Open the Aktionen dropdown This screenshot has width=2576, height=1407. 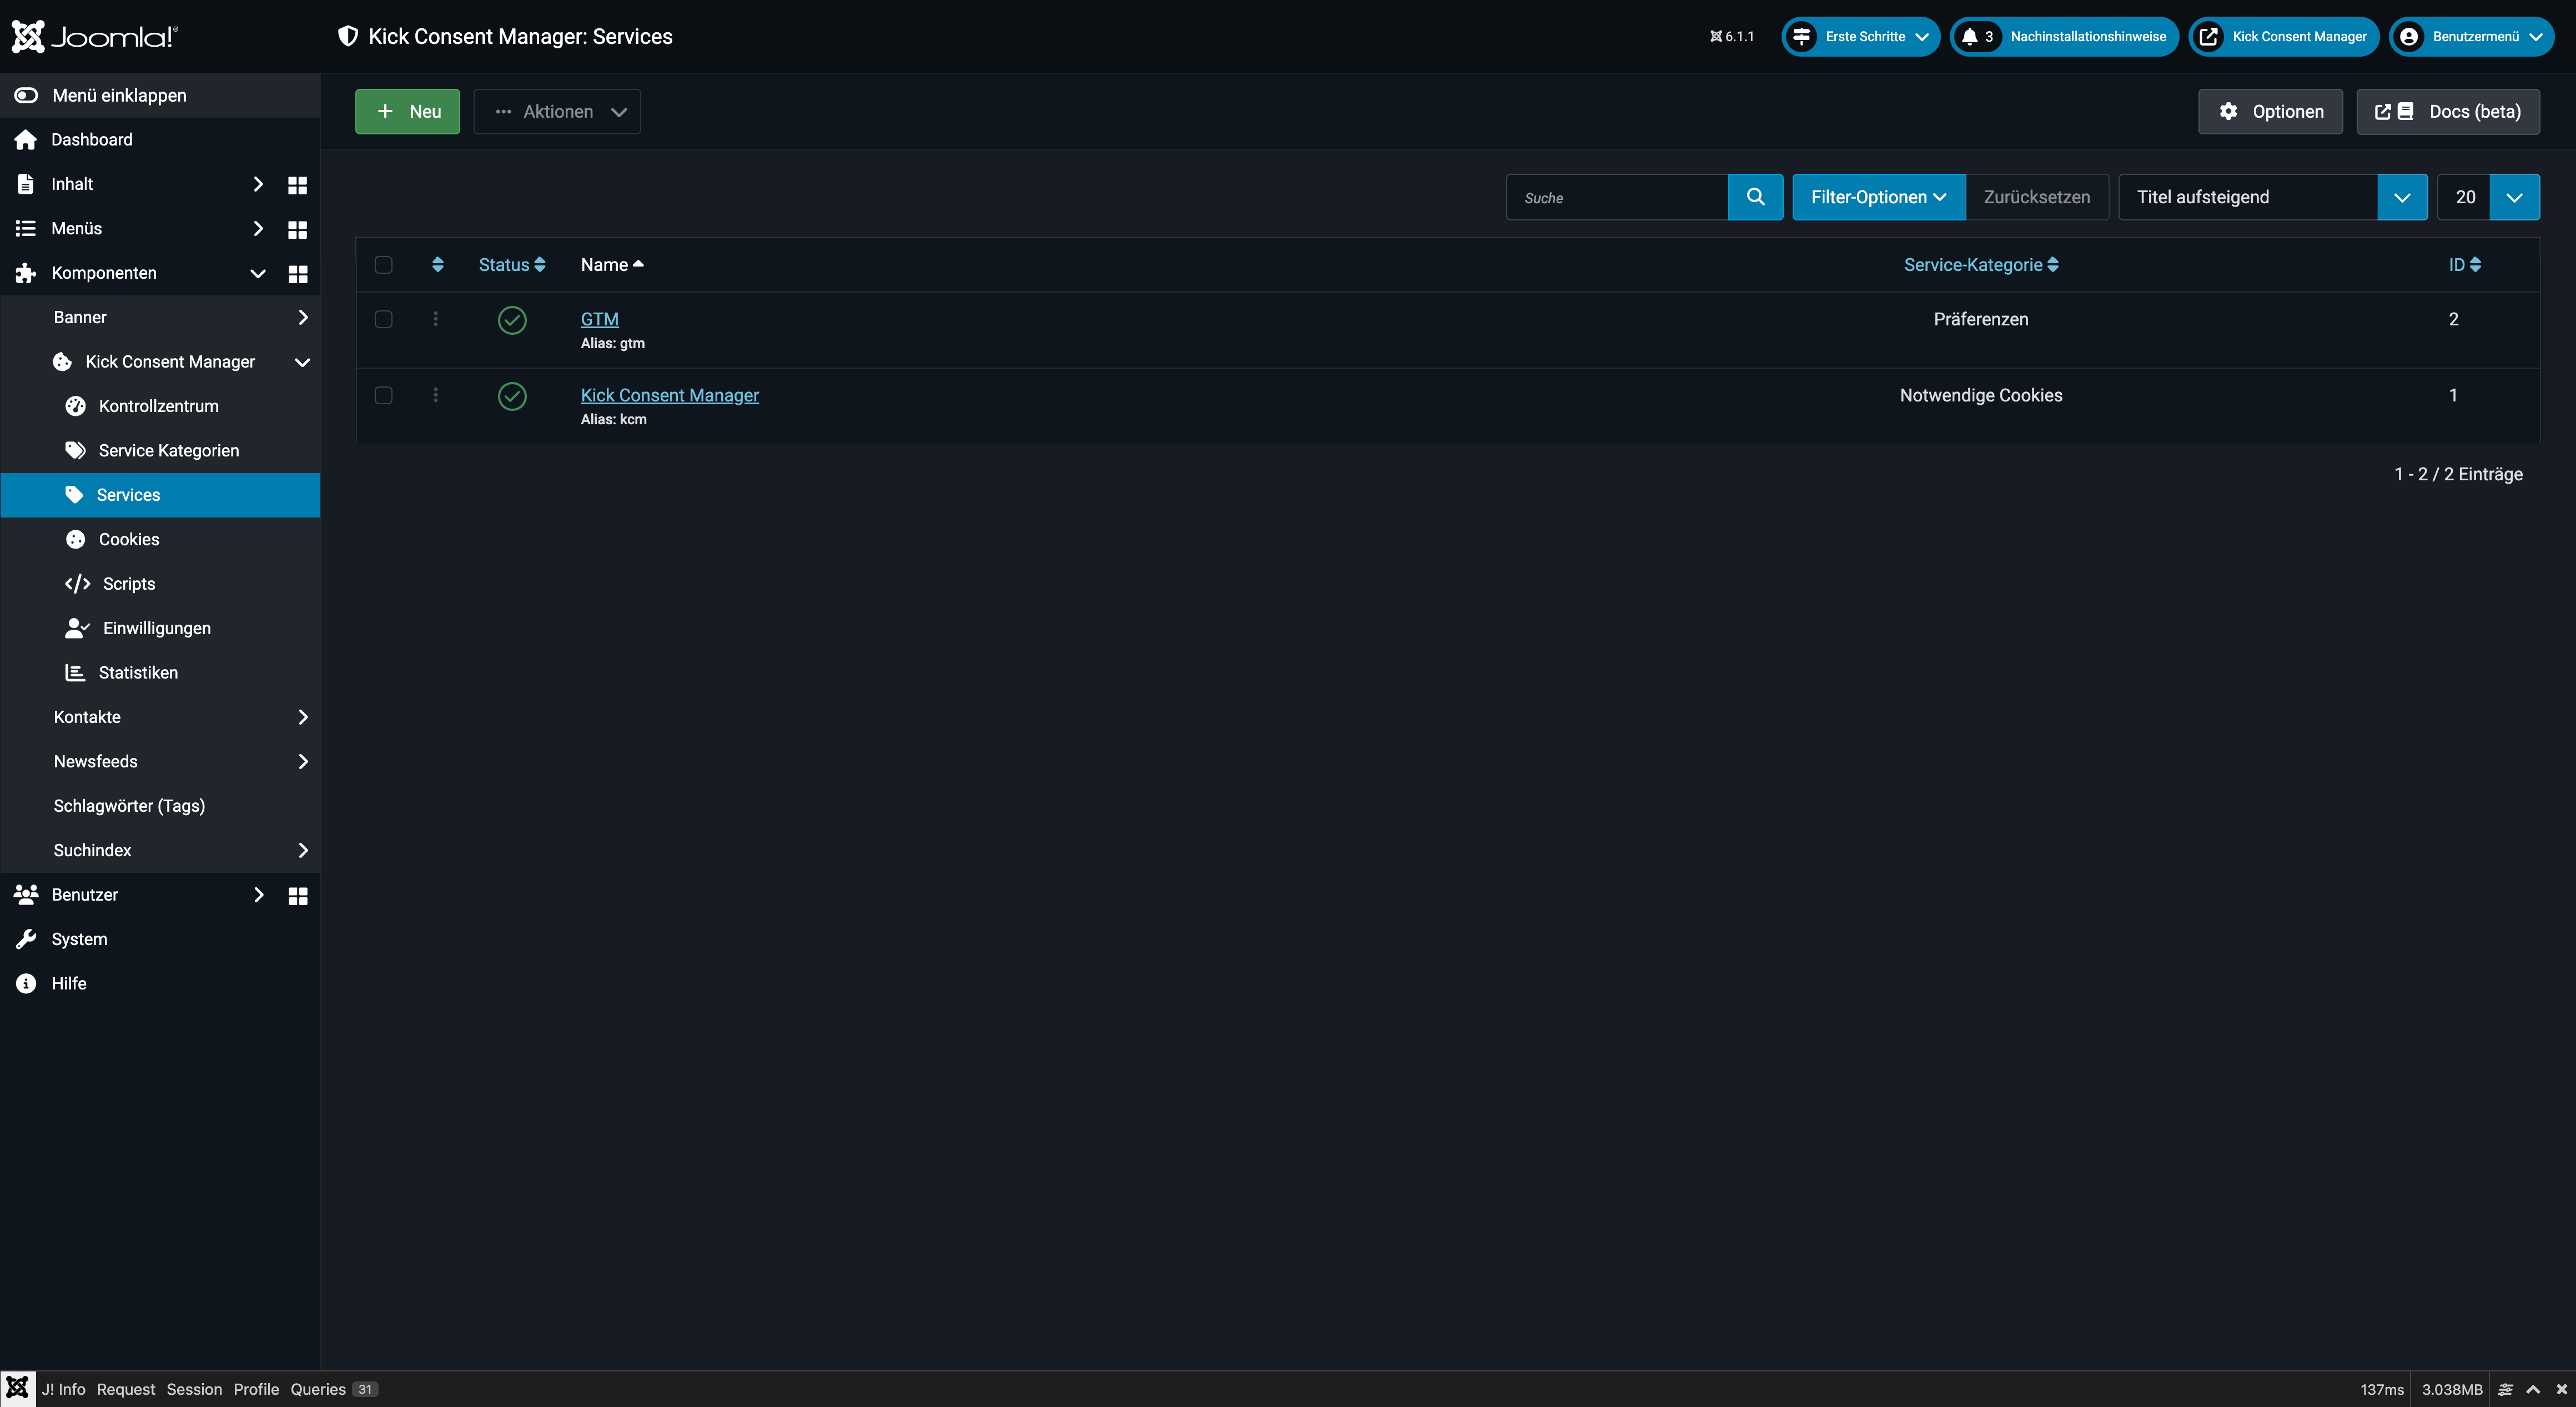[557, 112]
